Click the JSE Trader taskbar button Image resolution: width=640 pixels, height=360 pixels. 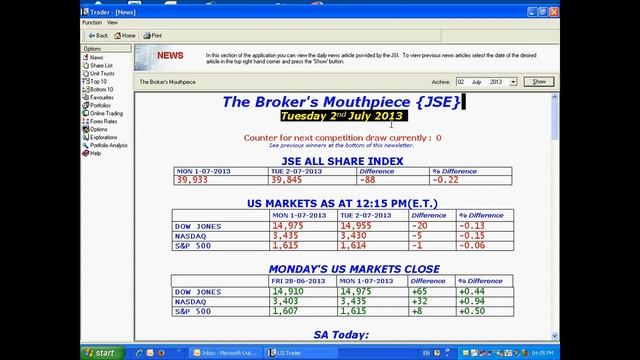301,353
